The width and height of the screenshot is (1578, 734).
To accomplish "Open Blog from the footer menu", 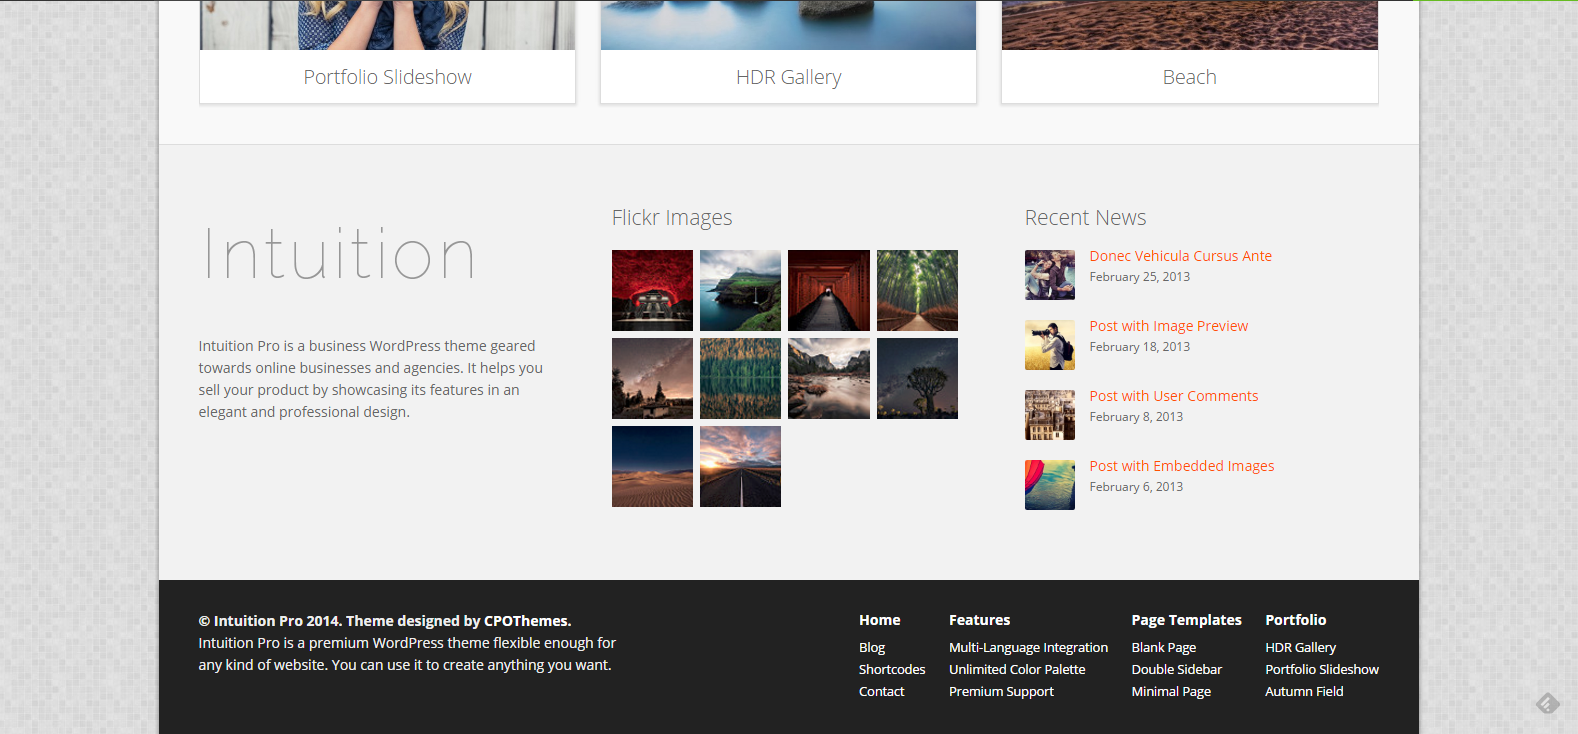I will click(871, 648).
